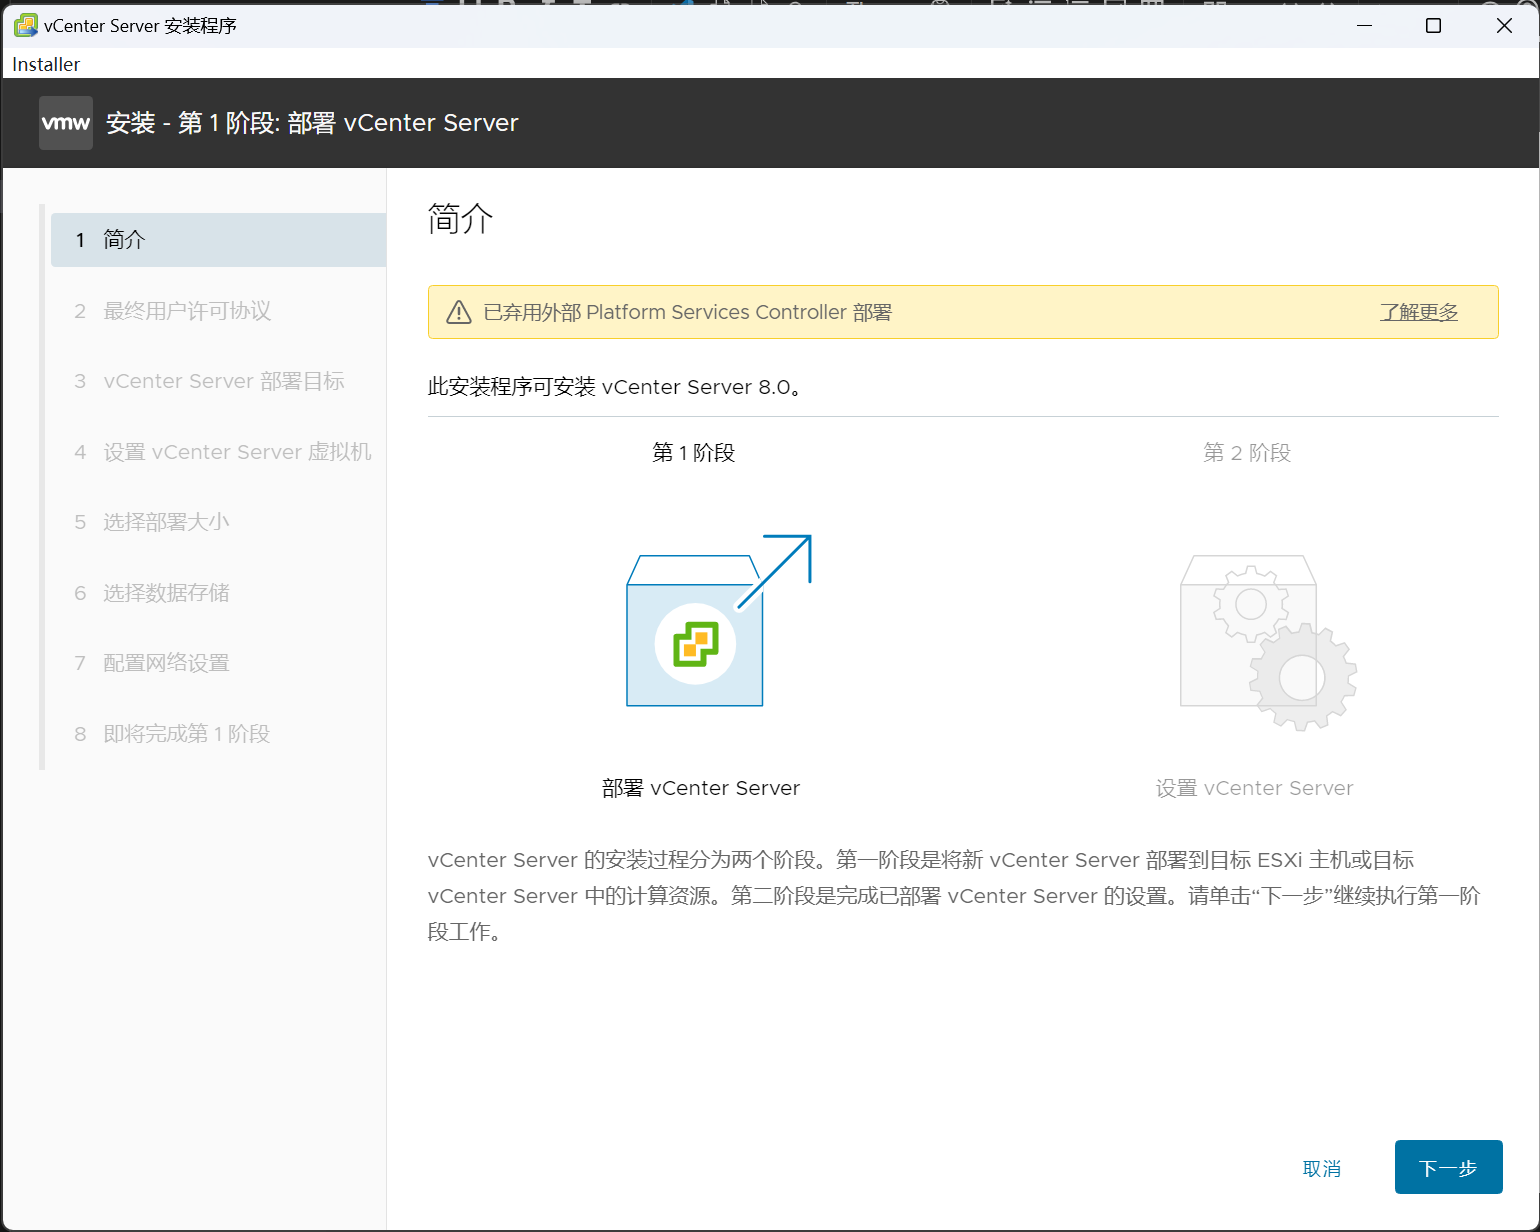Screen dimensions: 1540x1232
Task: Click the 下一步 button
Action: click(x=1448, y=1167)
